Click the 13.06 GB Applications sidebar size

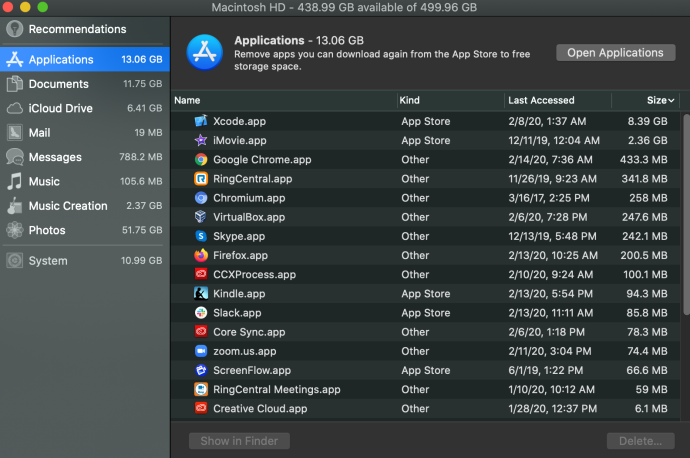142,59
